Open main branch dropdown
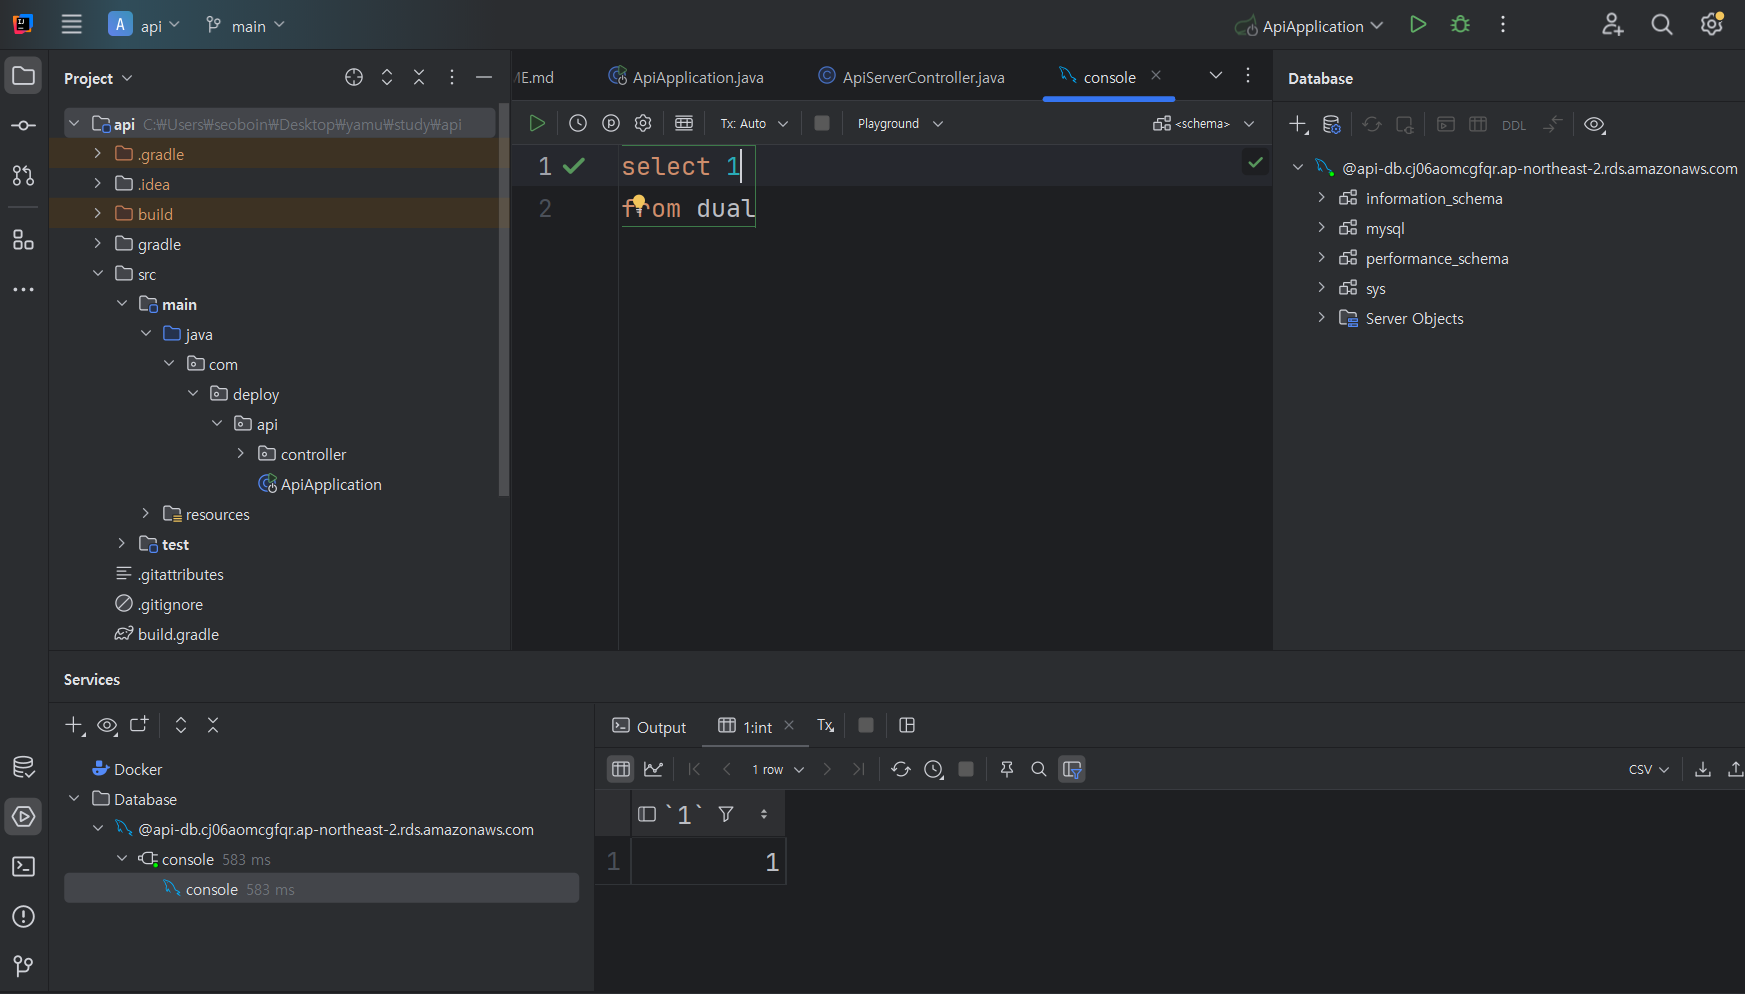The width and height of the screenshot is (1745, 994). pyautogui.click(x=245, y=26)
